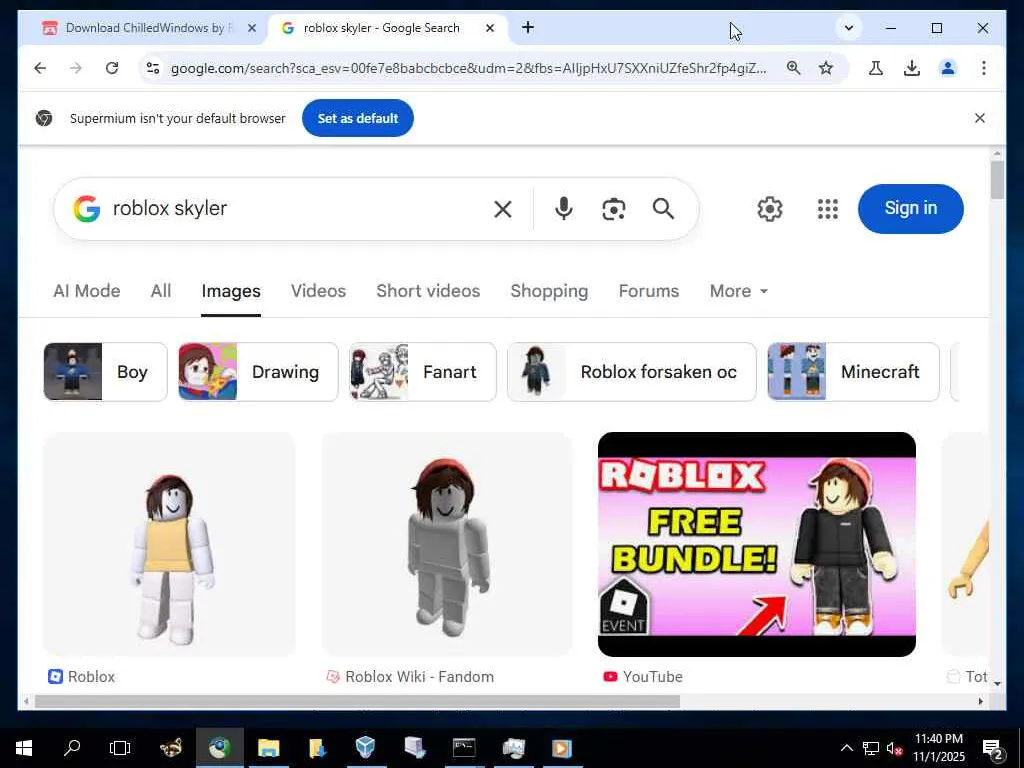Bookmark this page with the star icon
1024x768 pixels.
[x=826, y=68]
